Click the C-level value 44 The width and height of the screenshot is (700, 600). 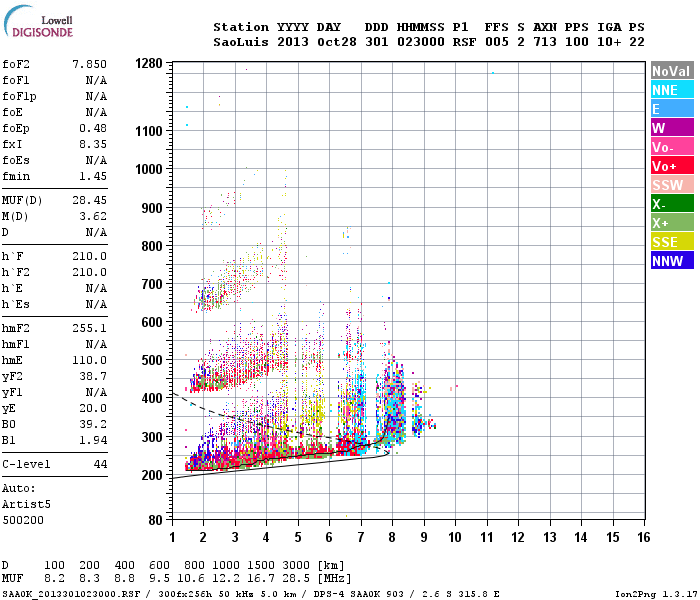100,464
